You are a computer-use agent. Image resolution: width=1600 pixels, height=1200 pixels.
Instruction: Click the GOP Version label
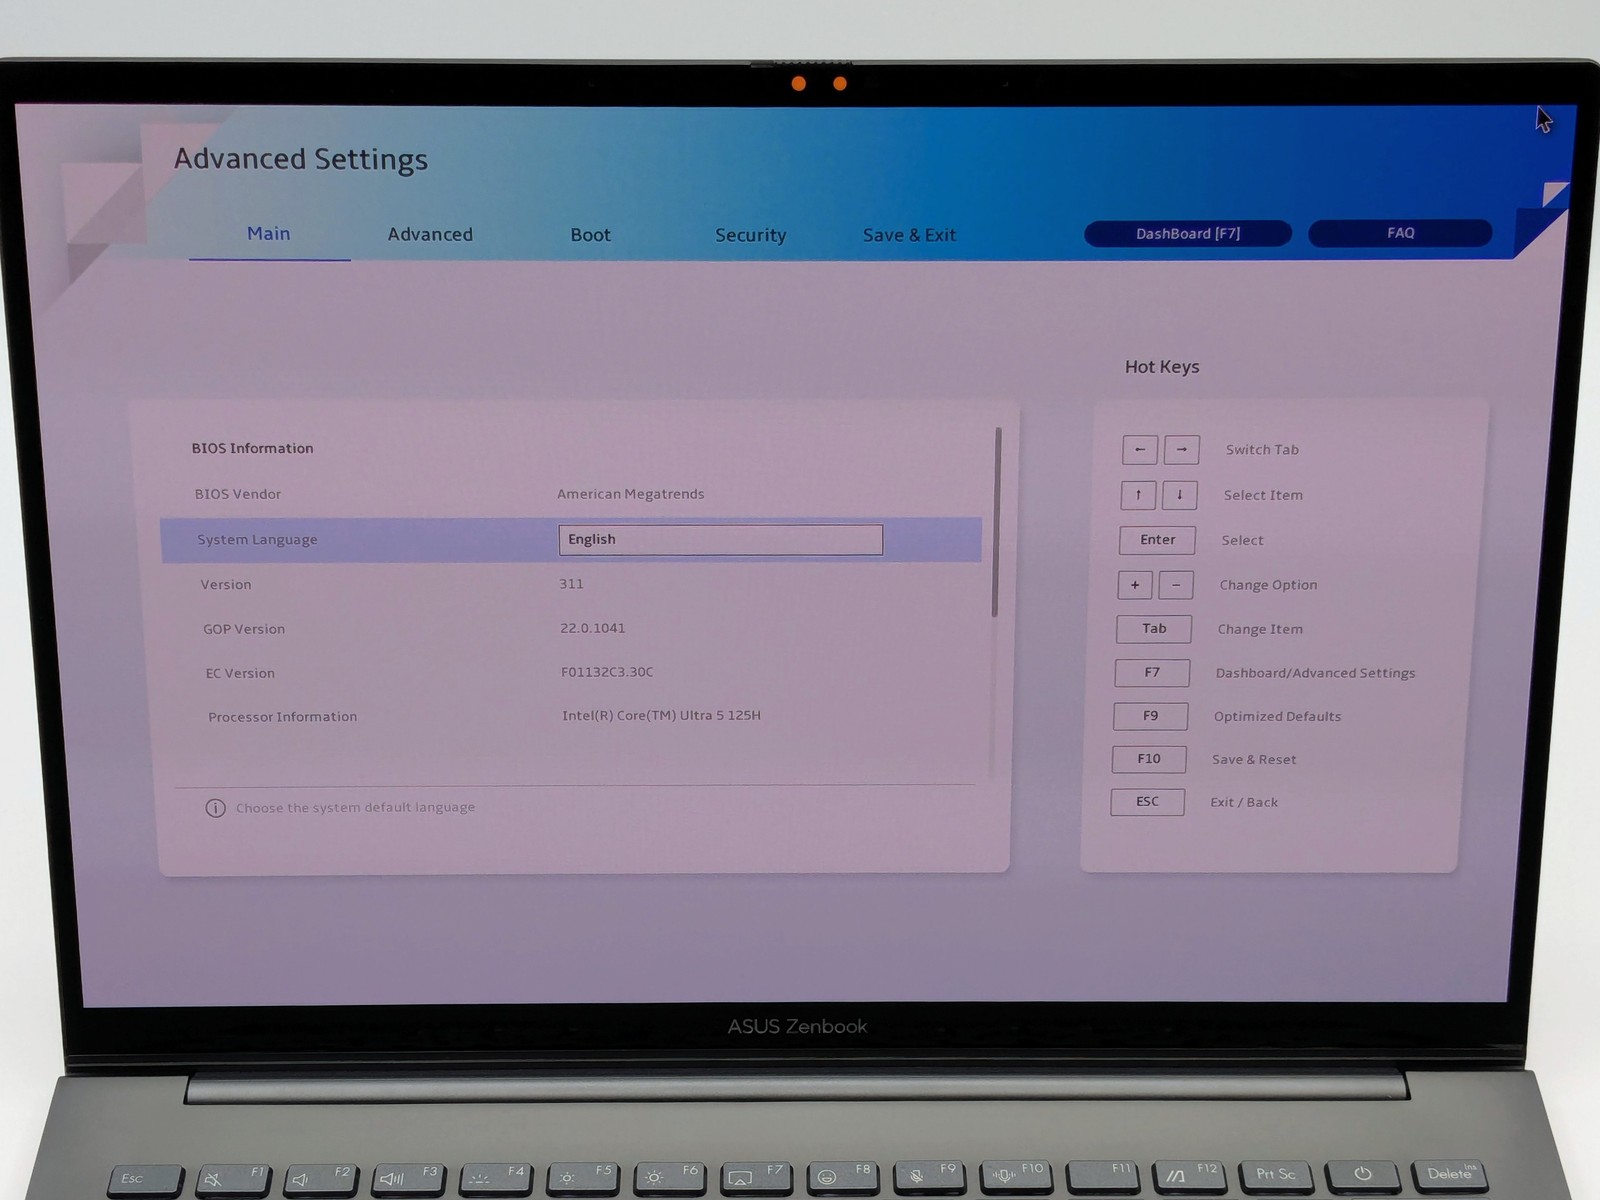(244, 629)
